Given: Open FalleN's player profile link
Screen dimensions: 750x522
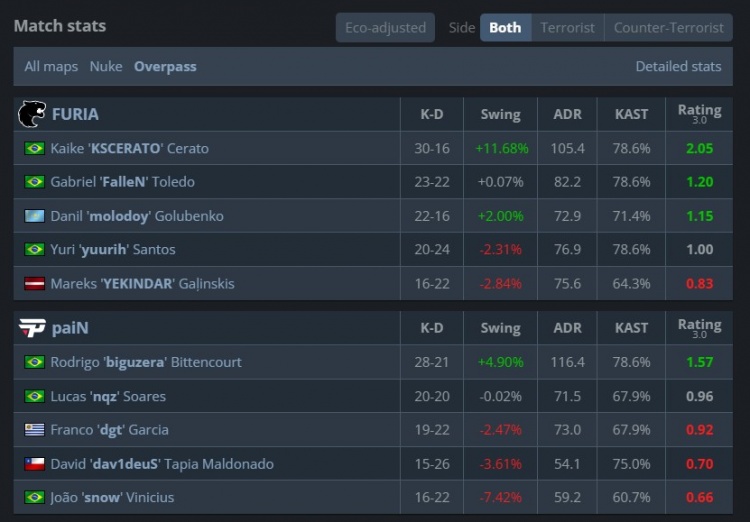Looking at the screenshot, I should (x=122, y=182).
